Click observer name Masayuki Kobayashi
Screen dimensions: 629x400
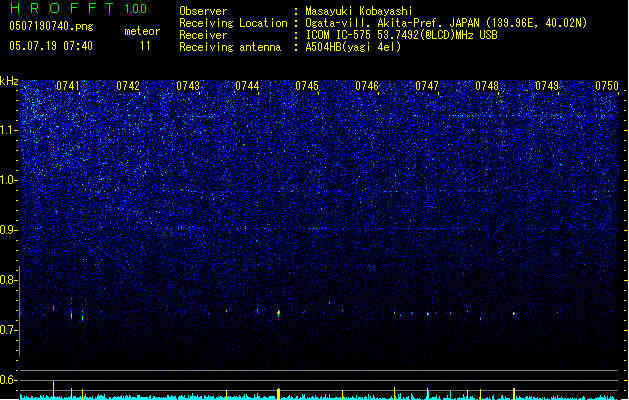359,11
